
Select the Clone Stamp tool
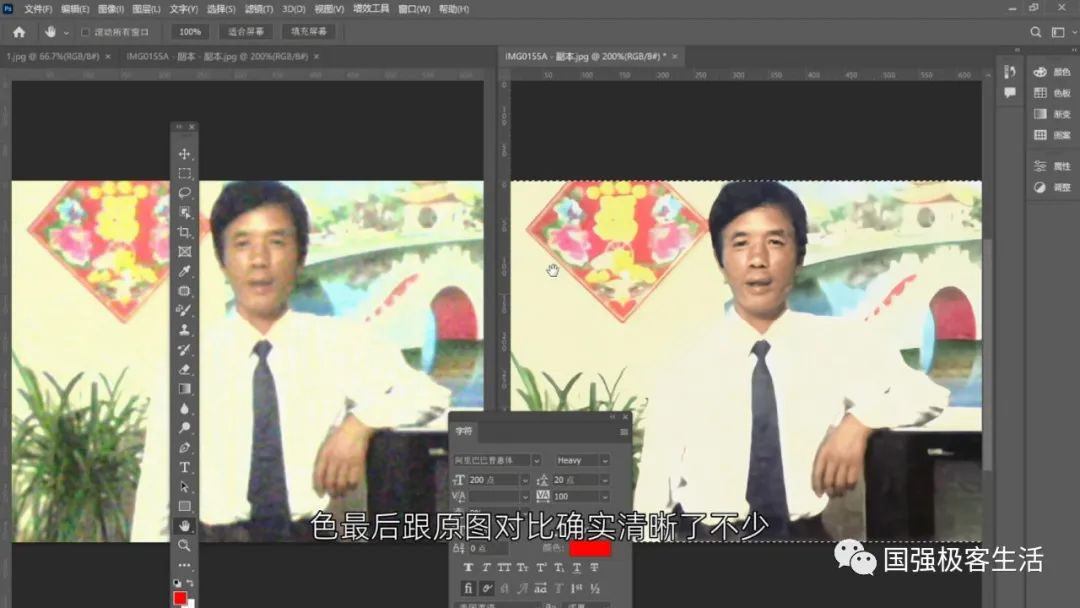[184, 330]
